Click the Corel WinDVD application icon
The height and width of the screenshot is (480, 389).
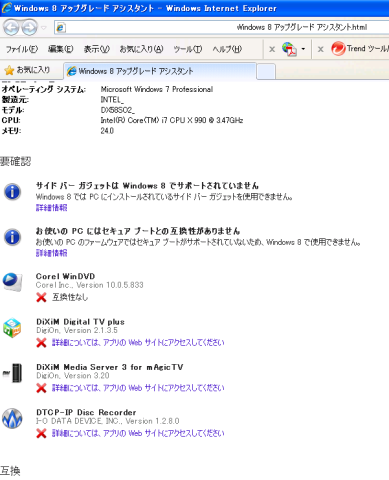12,282
